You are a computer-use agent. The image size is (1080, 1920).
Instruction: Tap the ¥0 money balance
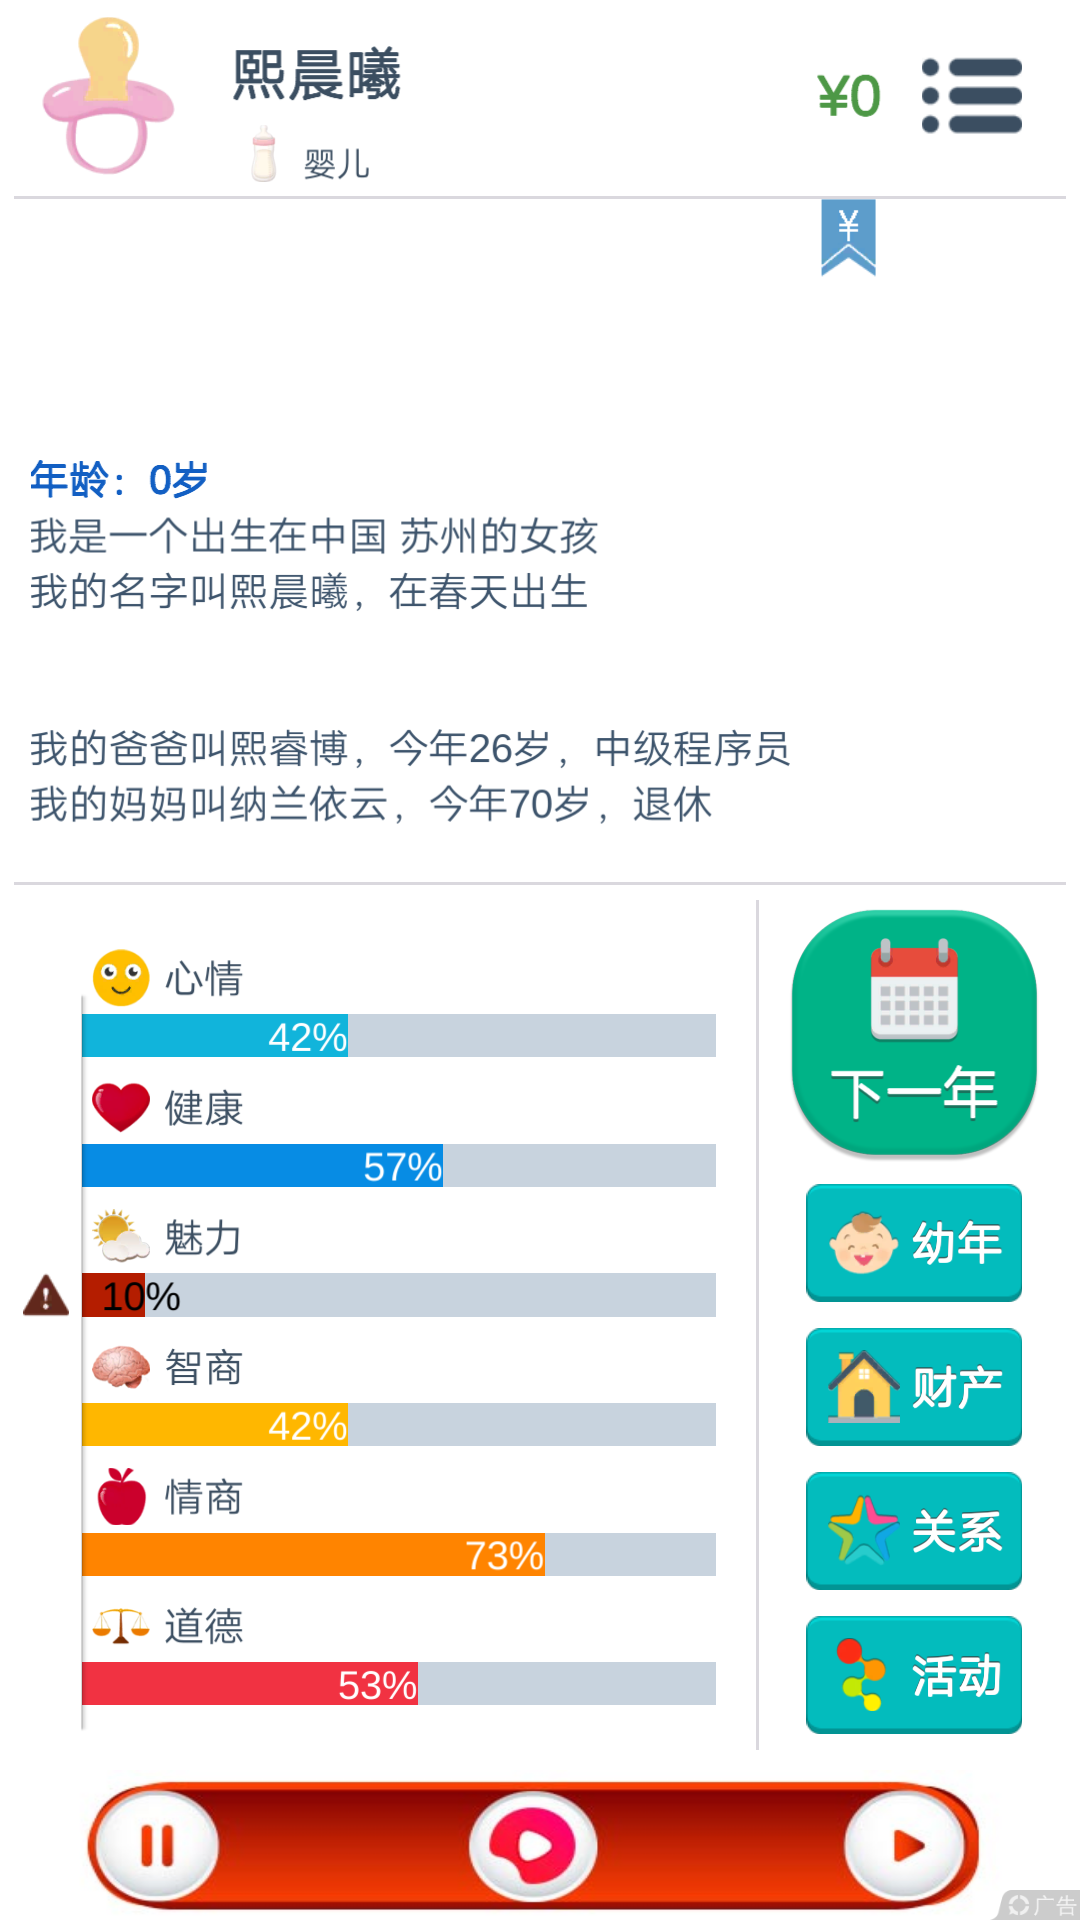click(x=849, y=97)
